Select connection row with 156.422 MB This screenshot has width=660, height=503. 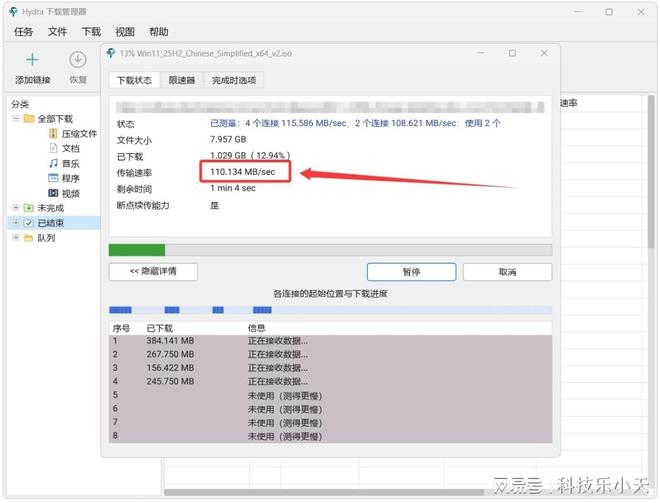click(x=330, y=368)
